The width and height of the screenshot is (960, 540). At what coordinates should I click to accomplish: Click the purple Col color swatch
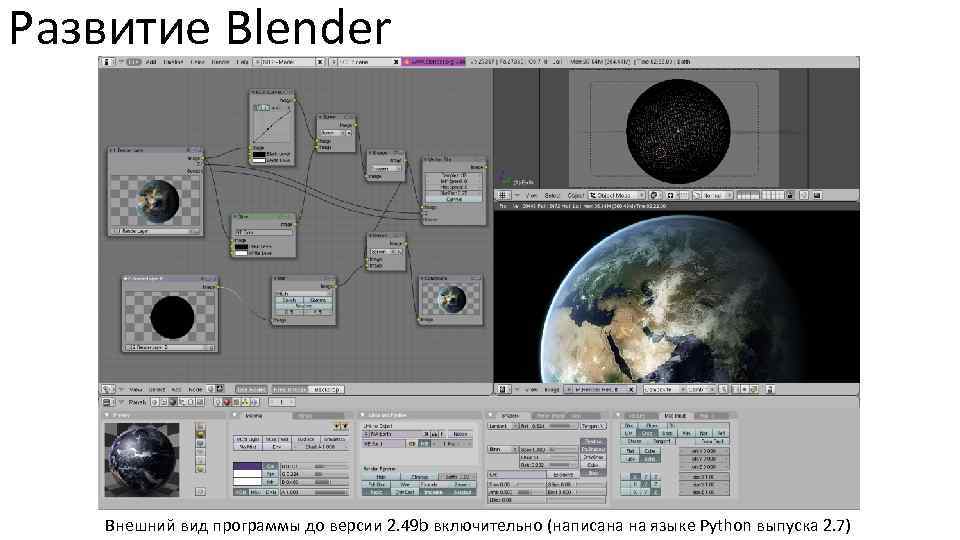point(247,466)
